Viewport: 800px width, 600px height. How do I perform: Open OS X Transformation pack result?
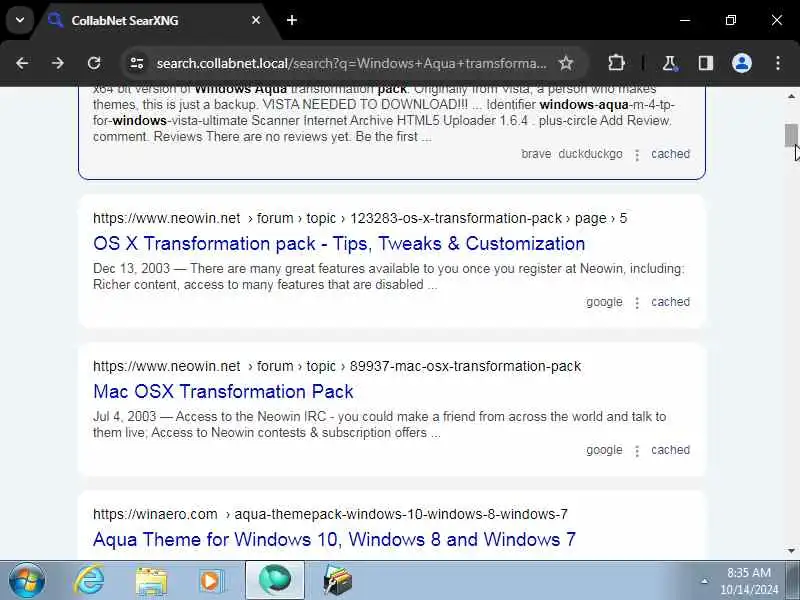(339, 243)
